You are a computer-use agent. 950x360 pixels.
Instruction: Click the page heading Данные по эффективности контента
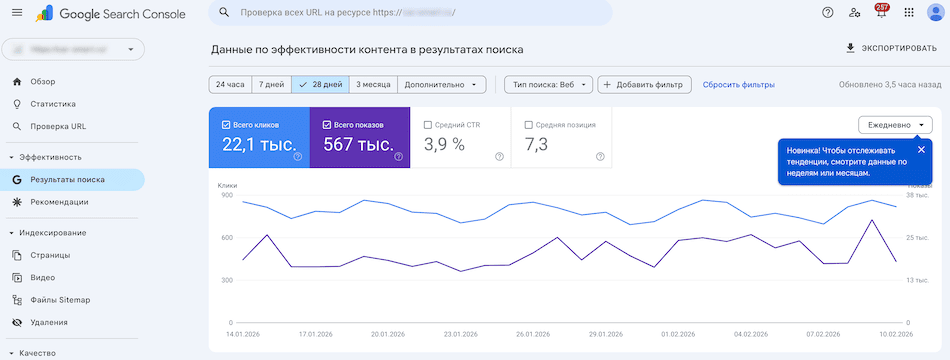point(367,50)
